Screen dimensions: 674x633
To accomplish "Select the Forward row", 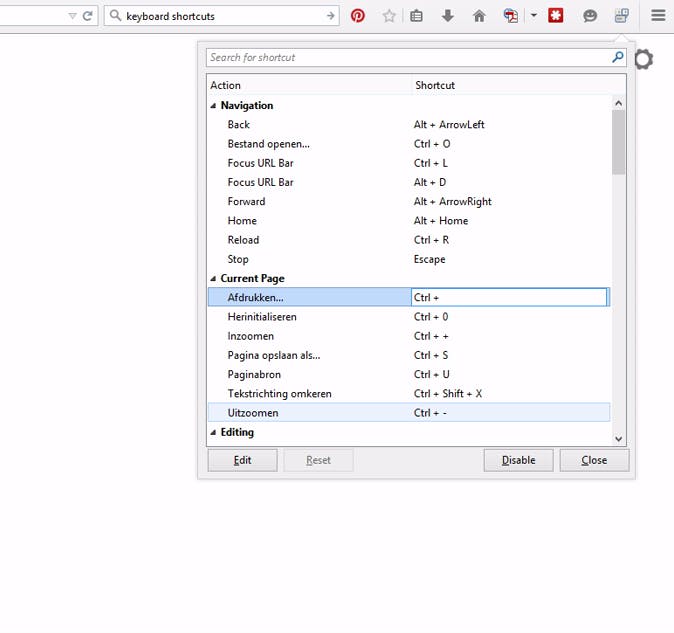I will pos(409,202).
